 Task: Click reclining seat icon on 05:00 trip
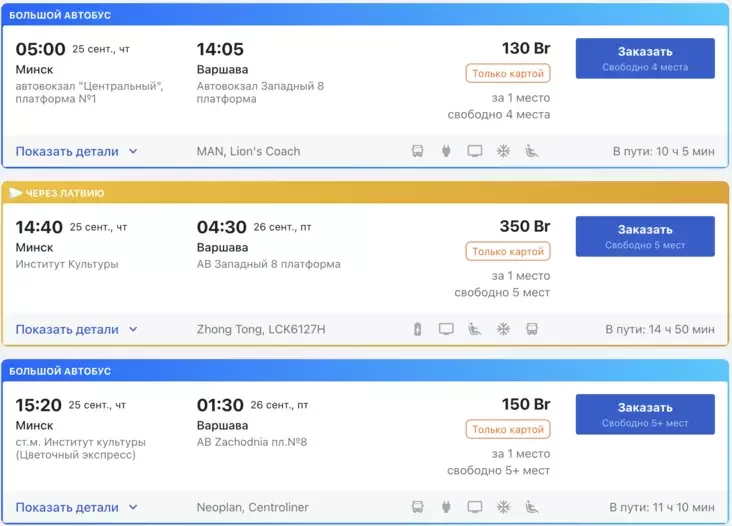[532, 152]
